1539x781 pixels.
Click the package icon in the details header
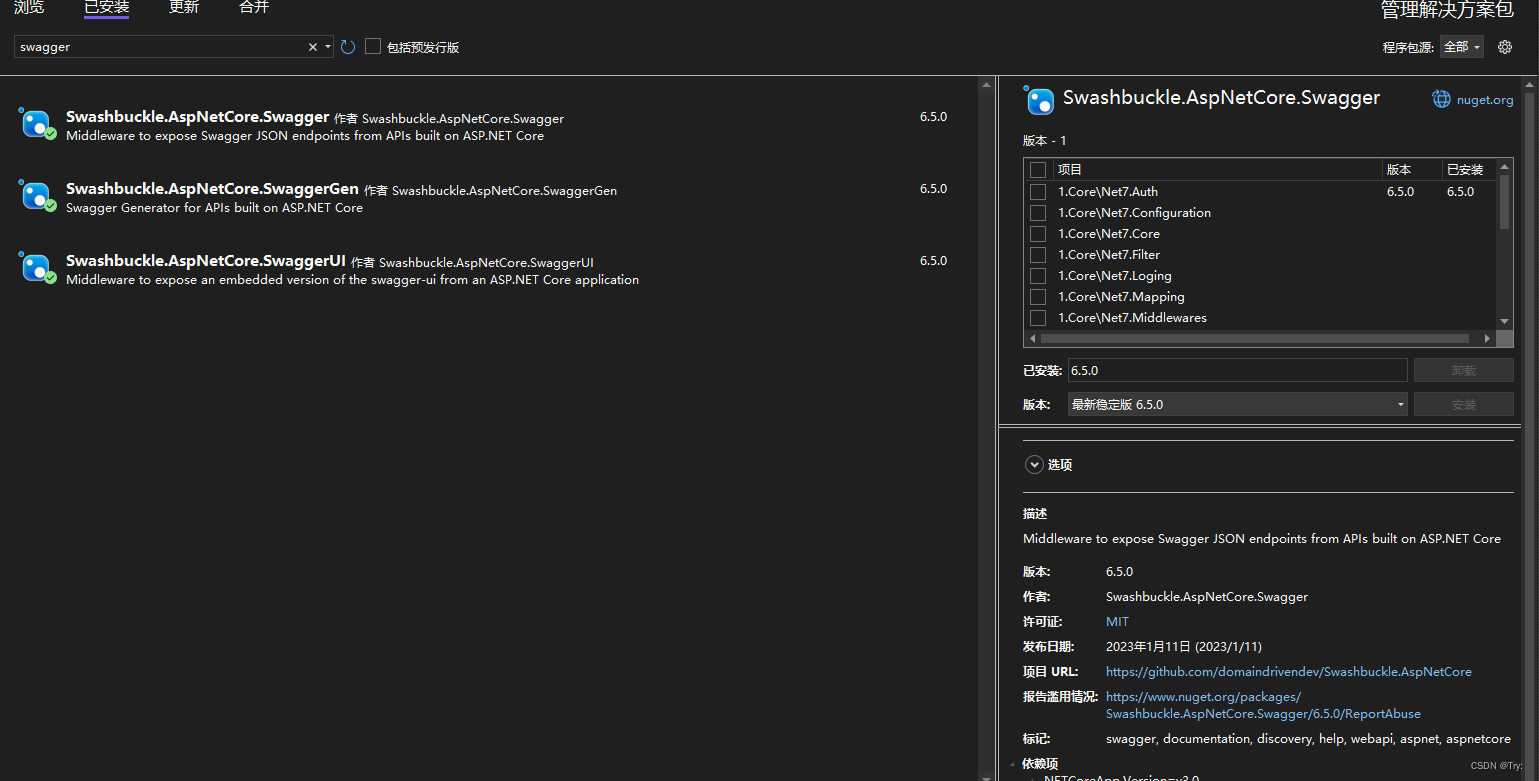pyautogui.click(x=1040, y=100)
